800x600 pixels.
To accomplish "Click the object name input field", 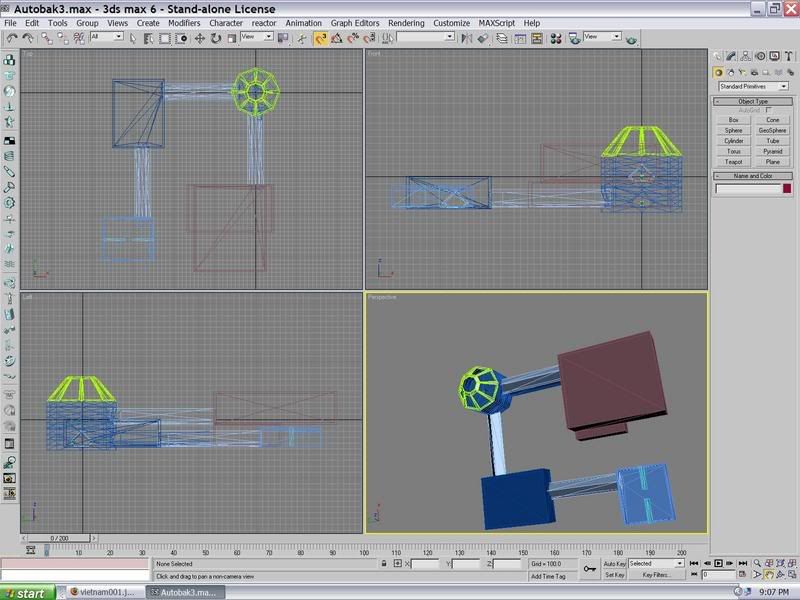I will click(x=748, y=189).
